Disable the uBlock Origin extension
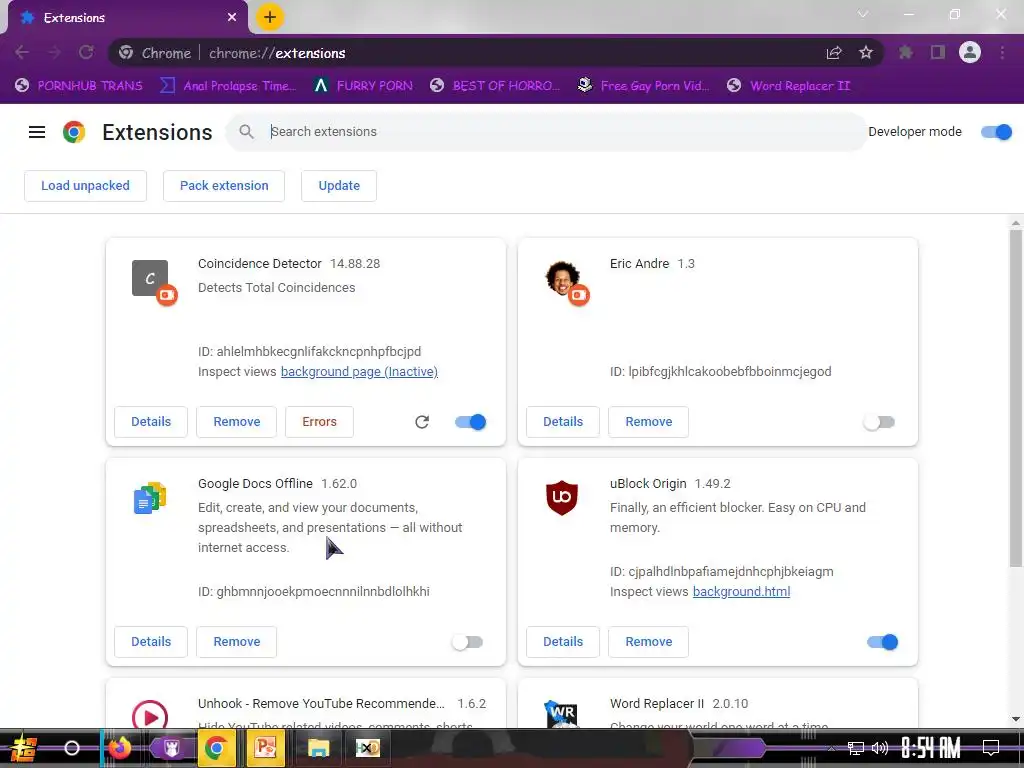 click(882, 642)
